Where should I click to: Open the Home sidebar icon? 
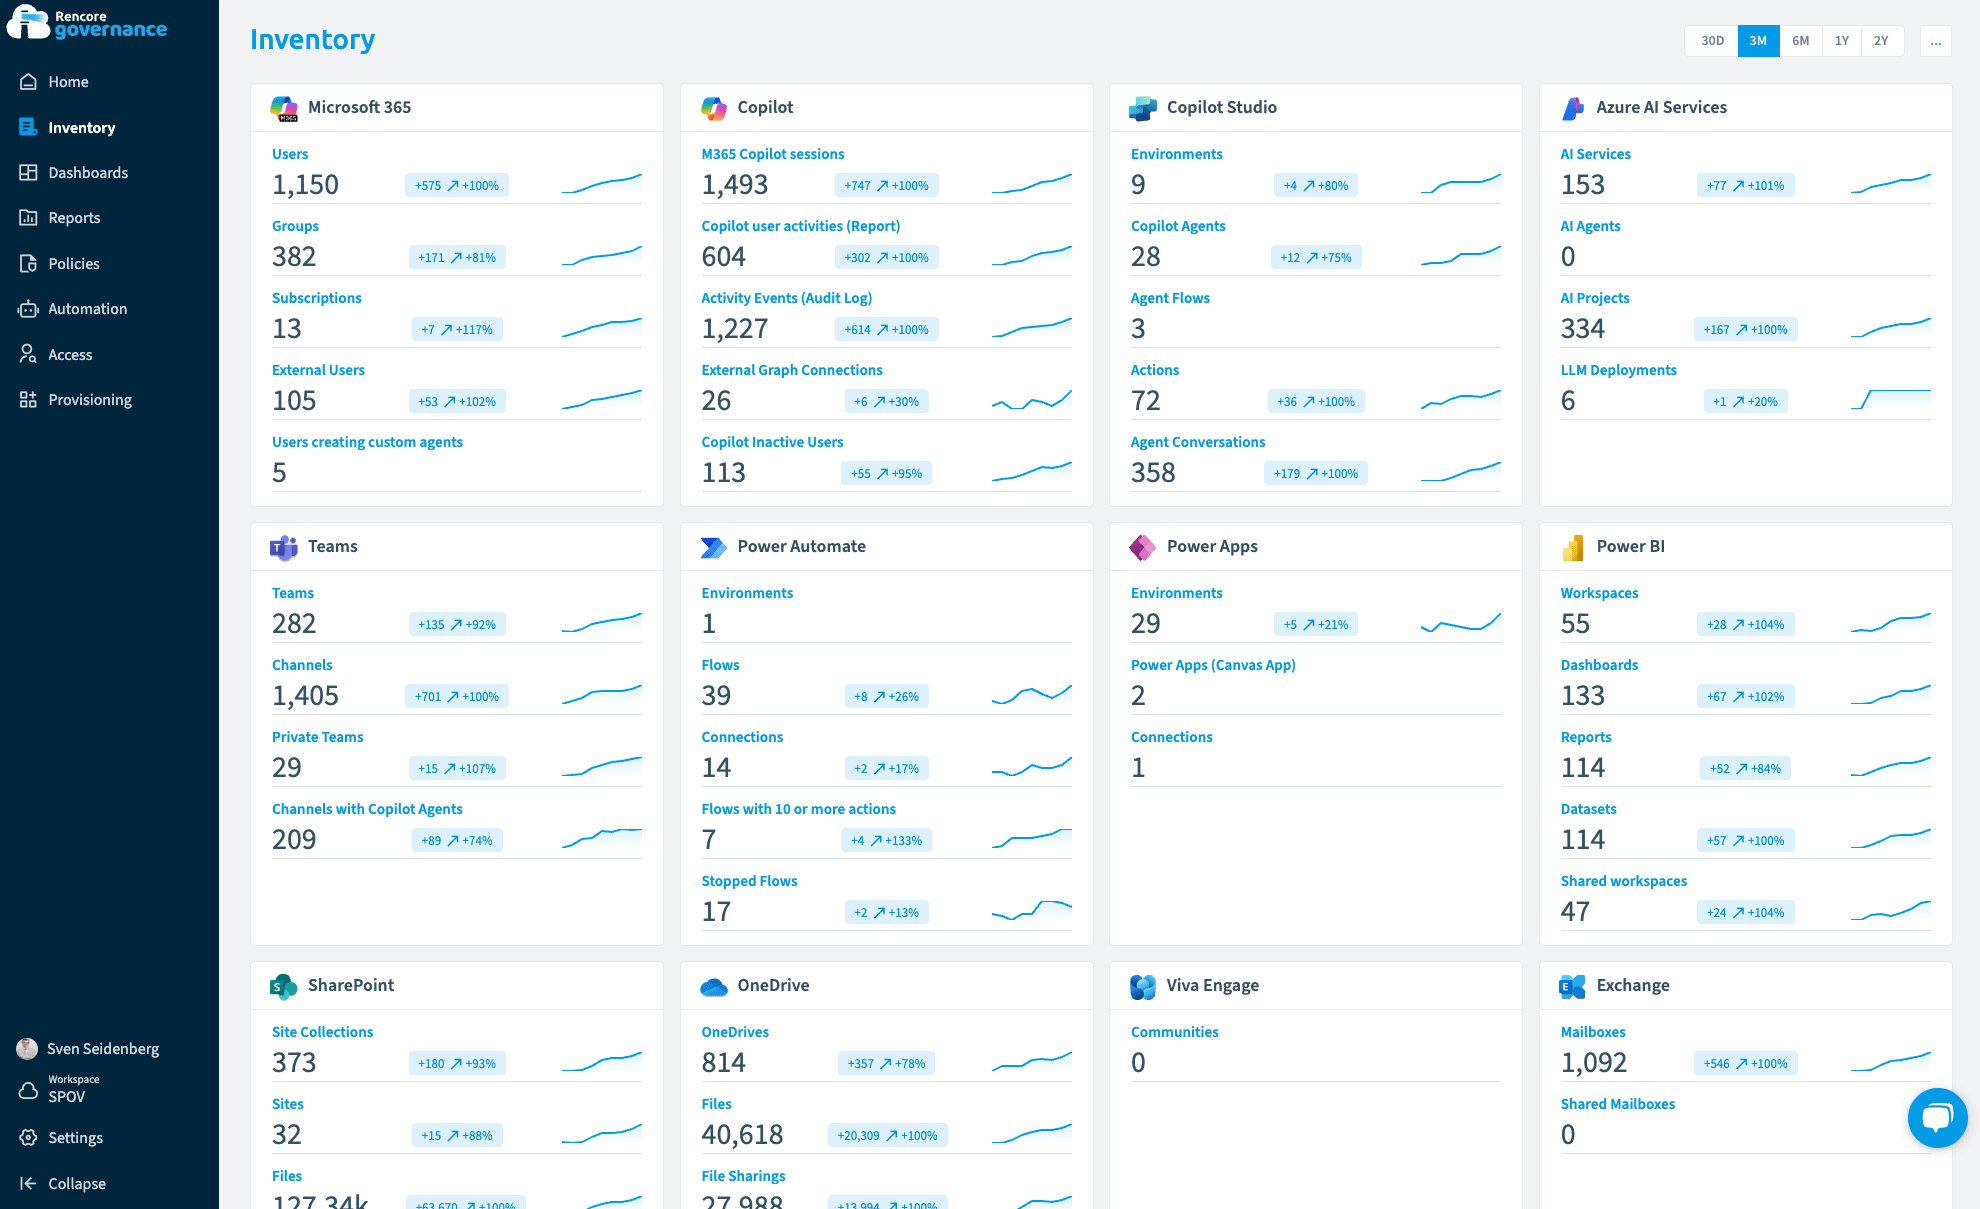(28, 81)
